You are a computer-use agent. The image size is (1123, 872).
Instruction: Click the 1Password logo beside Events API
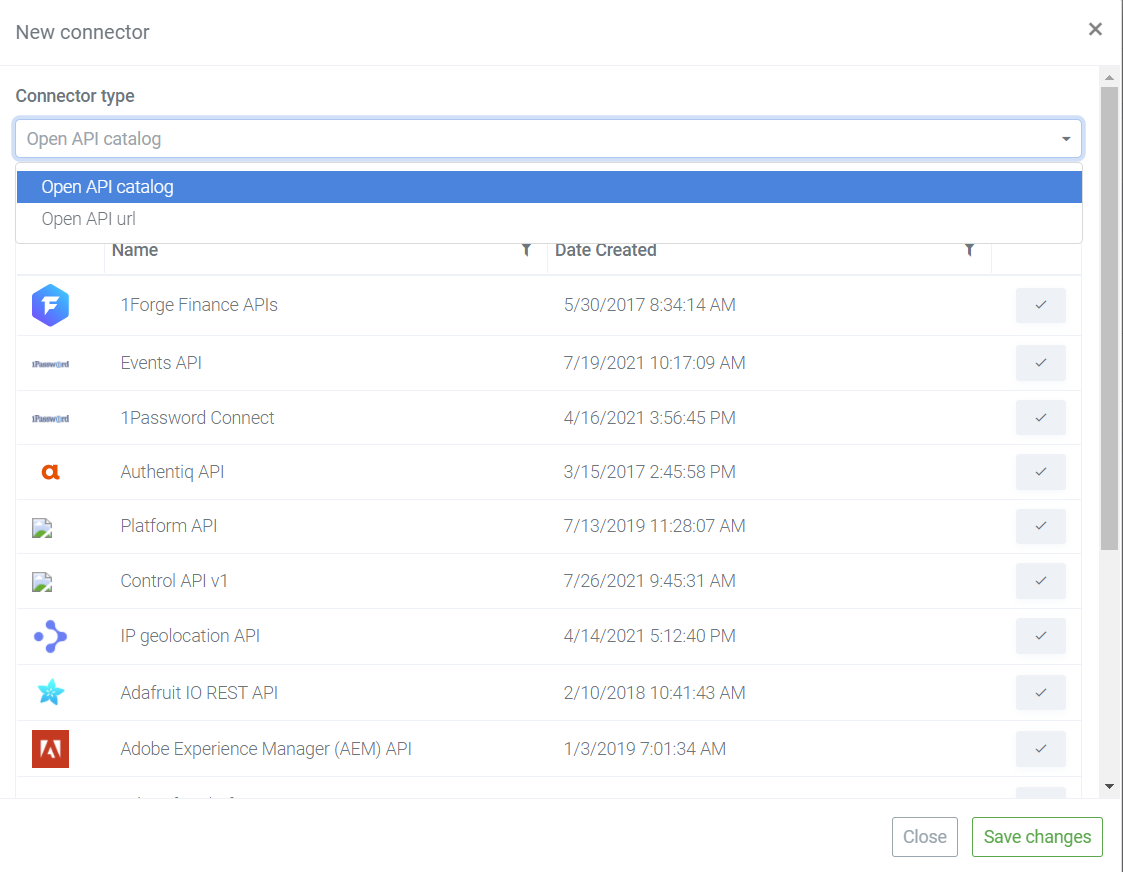50,364
